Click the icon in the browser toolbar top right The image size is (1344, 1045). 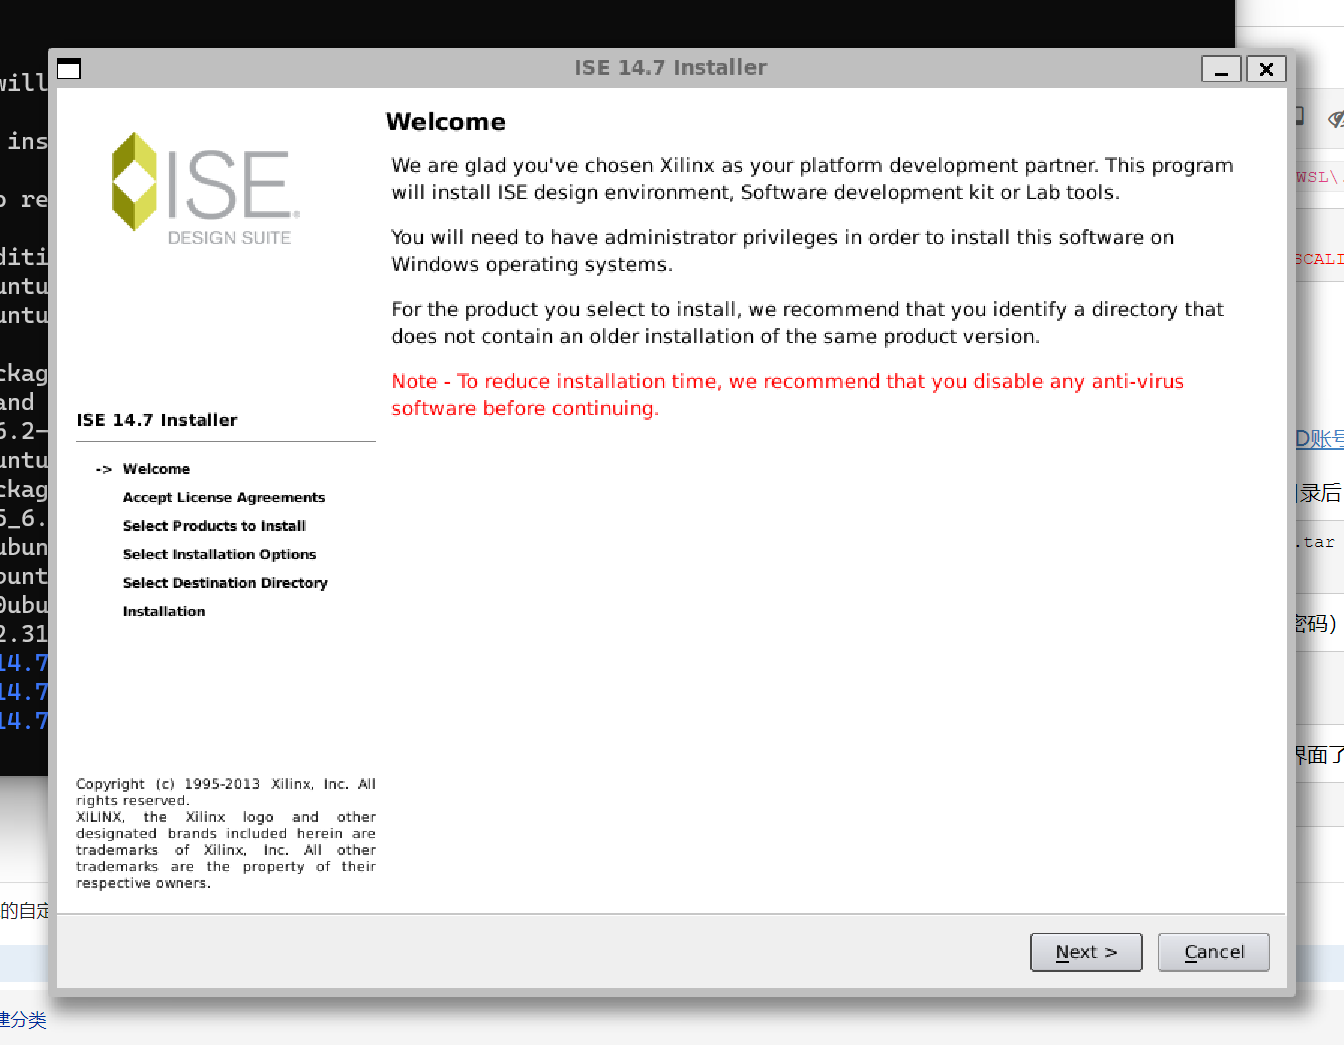tap(1336, 117)
